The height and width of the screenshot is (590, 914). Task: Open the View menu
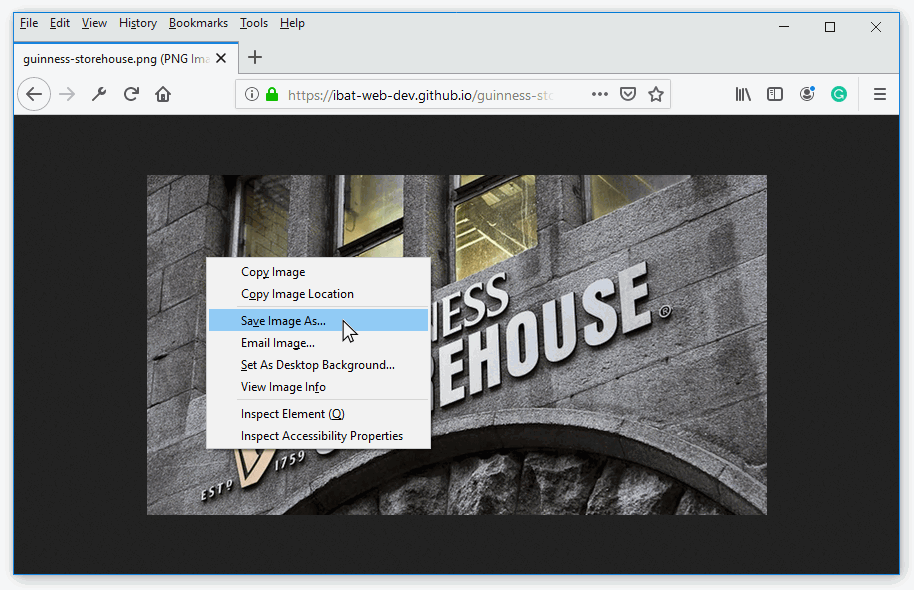[94, 23]
